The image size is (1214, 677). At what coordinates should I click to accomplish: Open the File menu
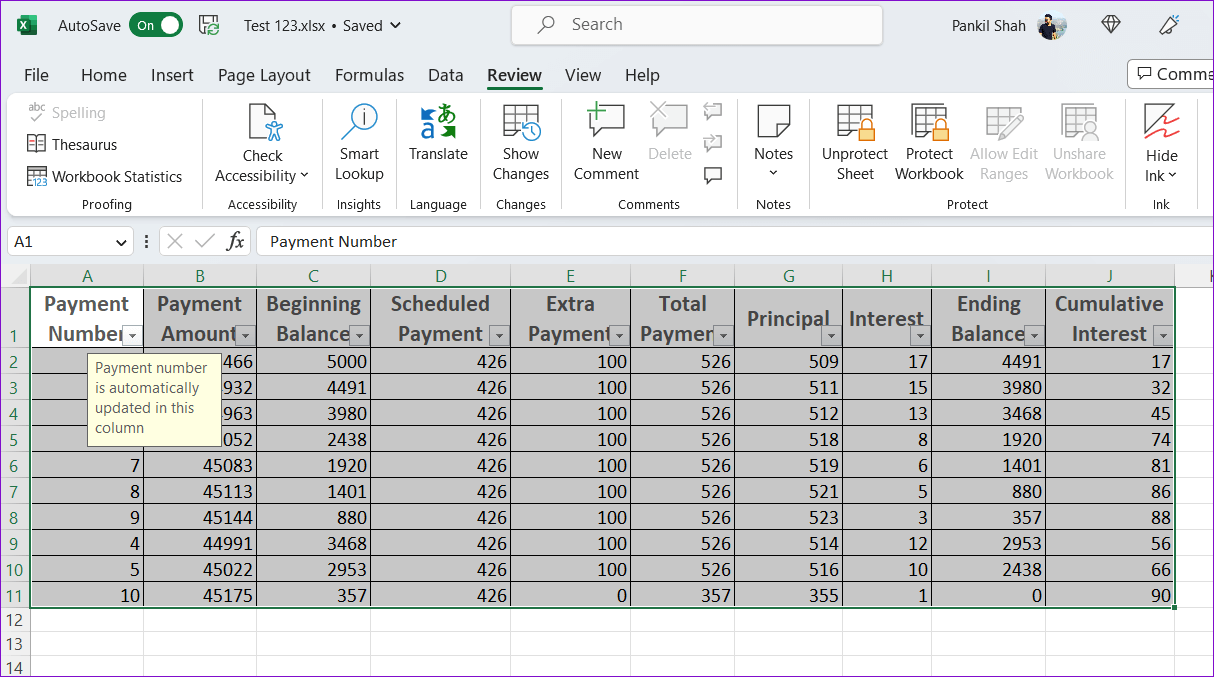tap(36, 75)
